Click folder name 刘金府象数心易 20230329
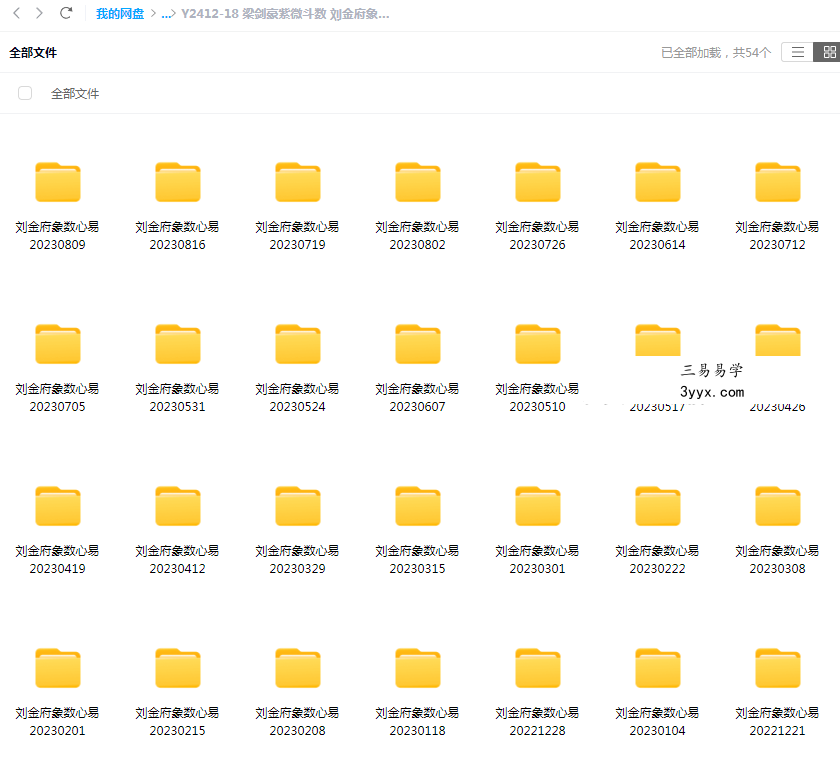840x760 pixels. [x=297, y=560]
